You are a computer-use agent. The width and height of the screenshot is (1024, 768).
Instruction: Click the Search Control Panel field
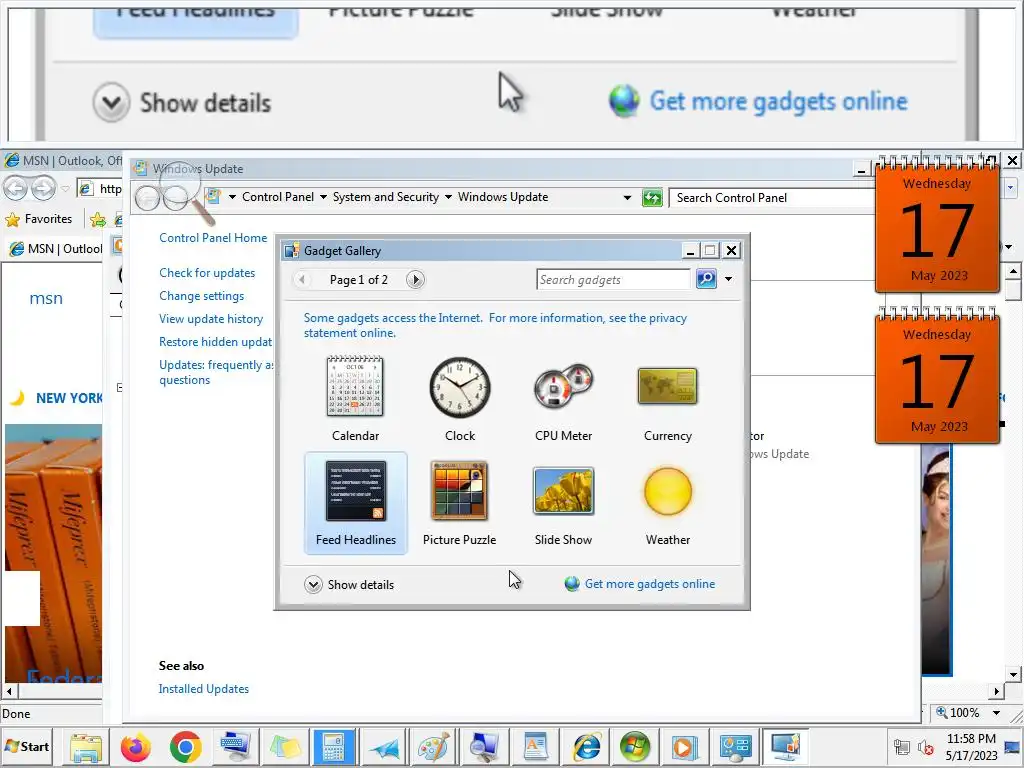tap(773, 198)
